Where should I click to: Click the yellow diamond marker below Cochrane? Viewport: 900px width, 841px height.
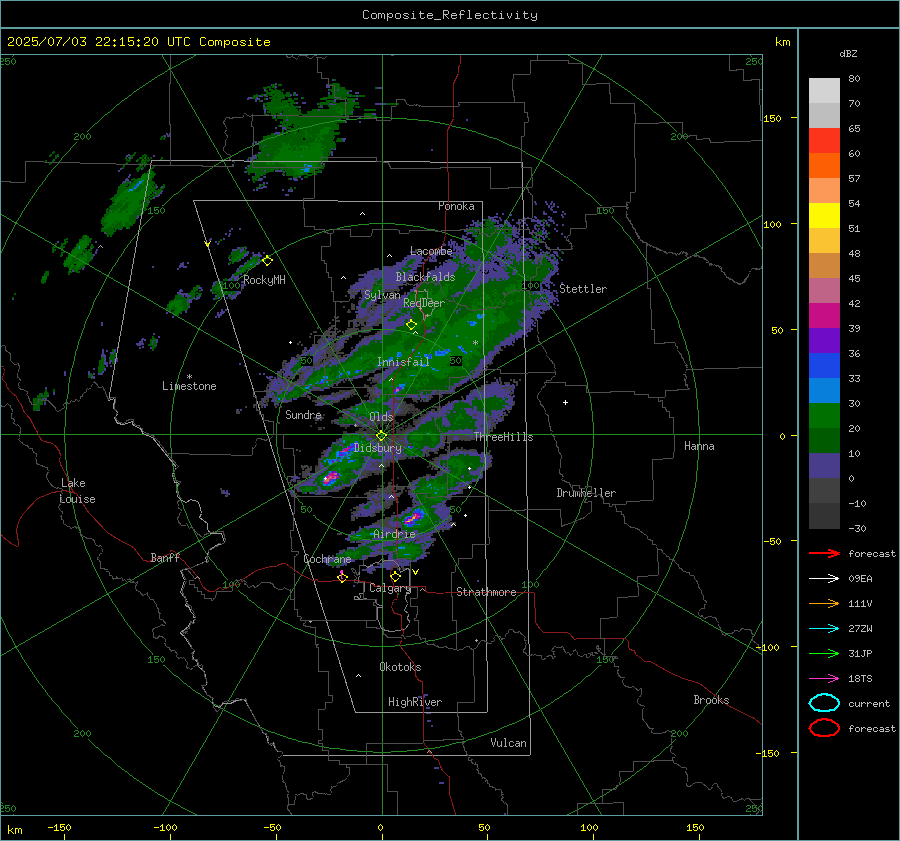point(343,578)
